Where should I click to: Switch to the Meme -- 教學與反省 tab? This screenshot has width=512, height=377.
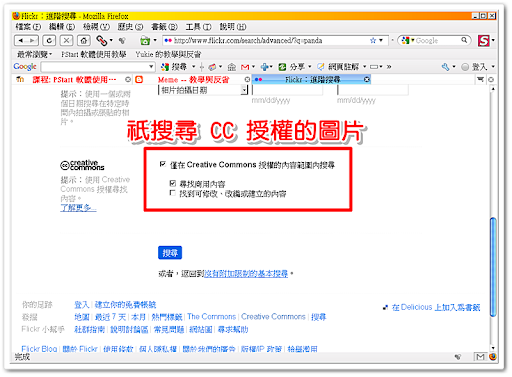[x=194, y=80]
